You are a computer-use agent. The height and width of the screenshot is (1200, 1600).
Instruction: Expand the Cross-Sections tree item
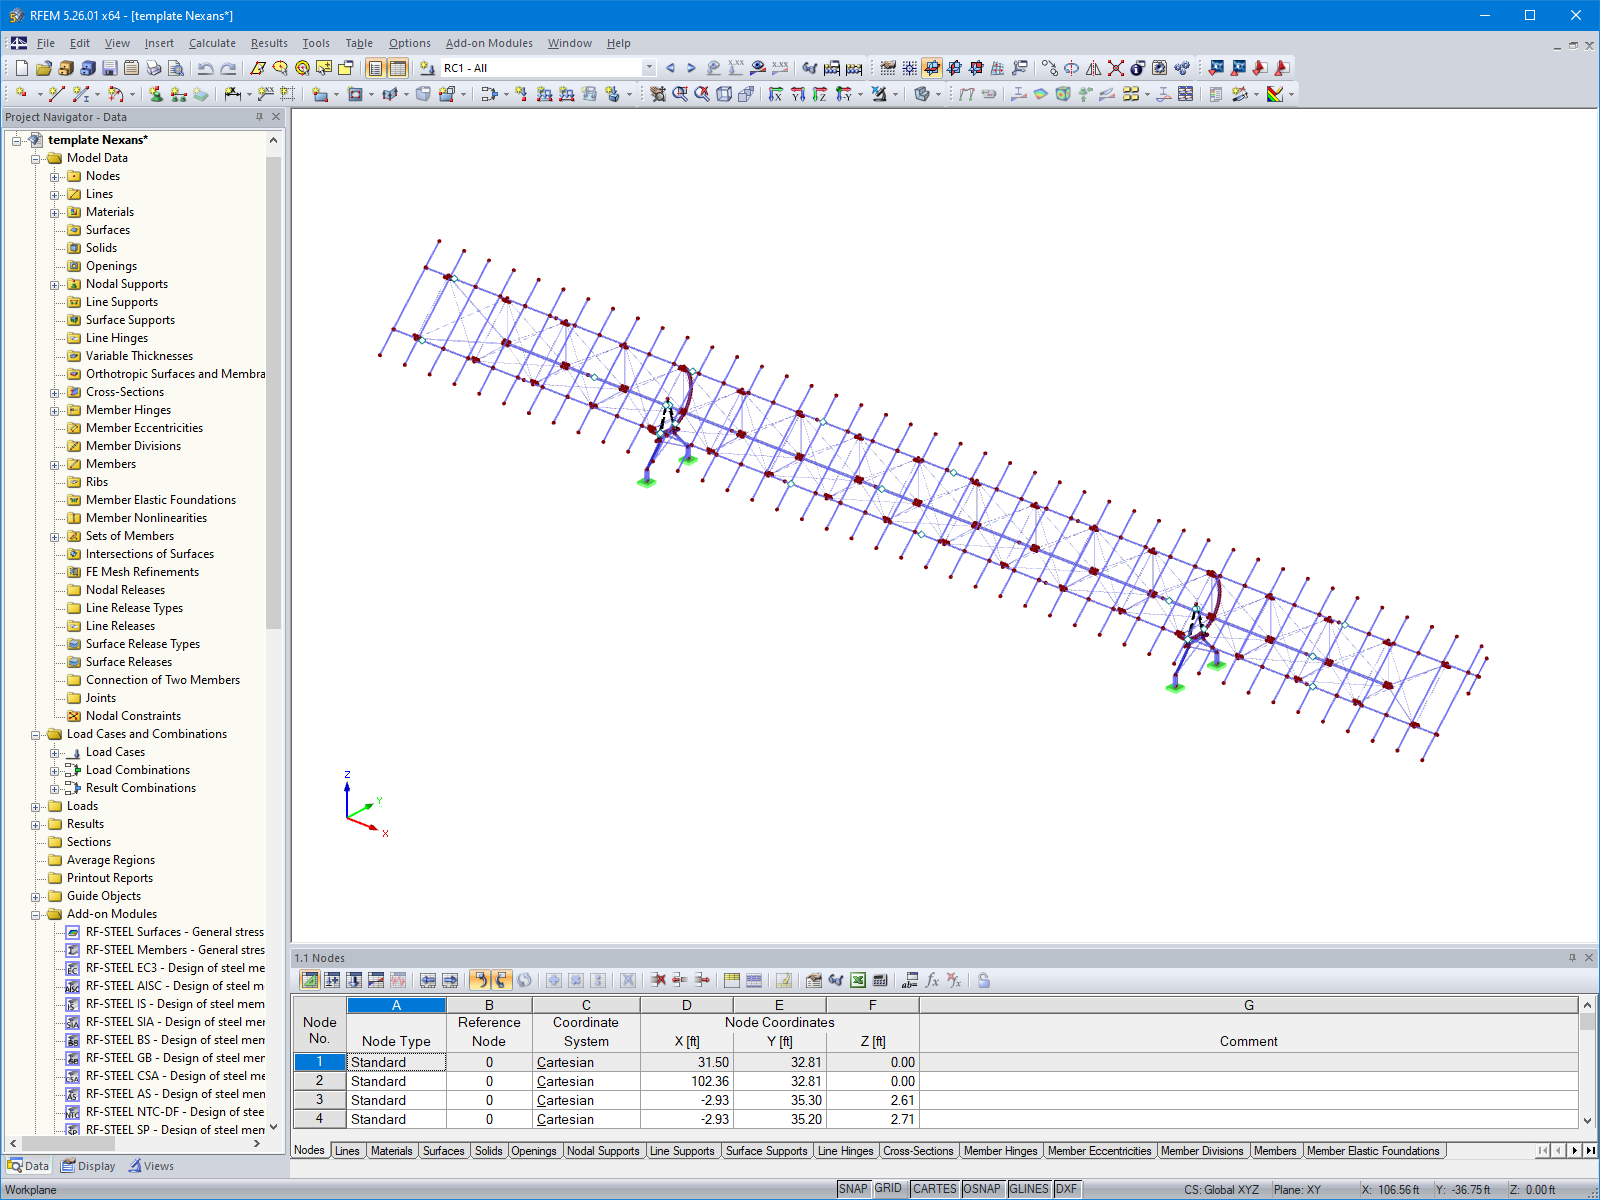(x=55, y=393)
